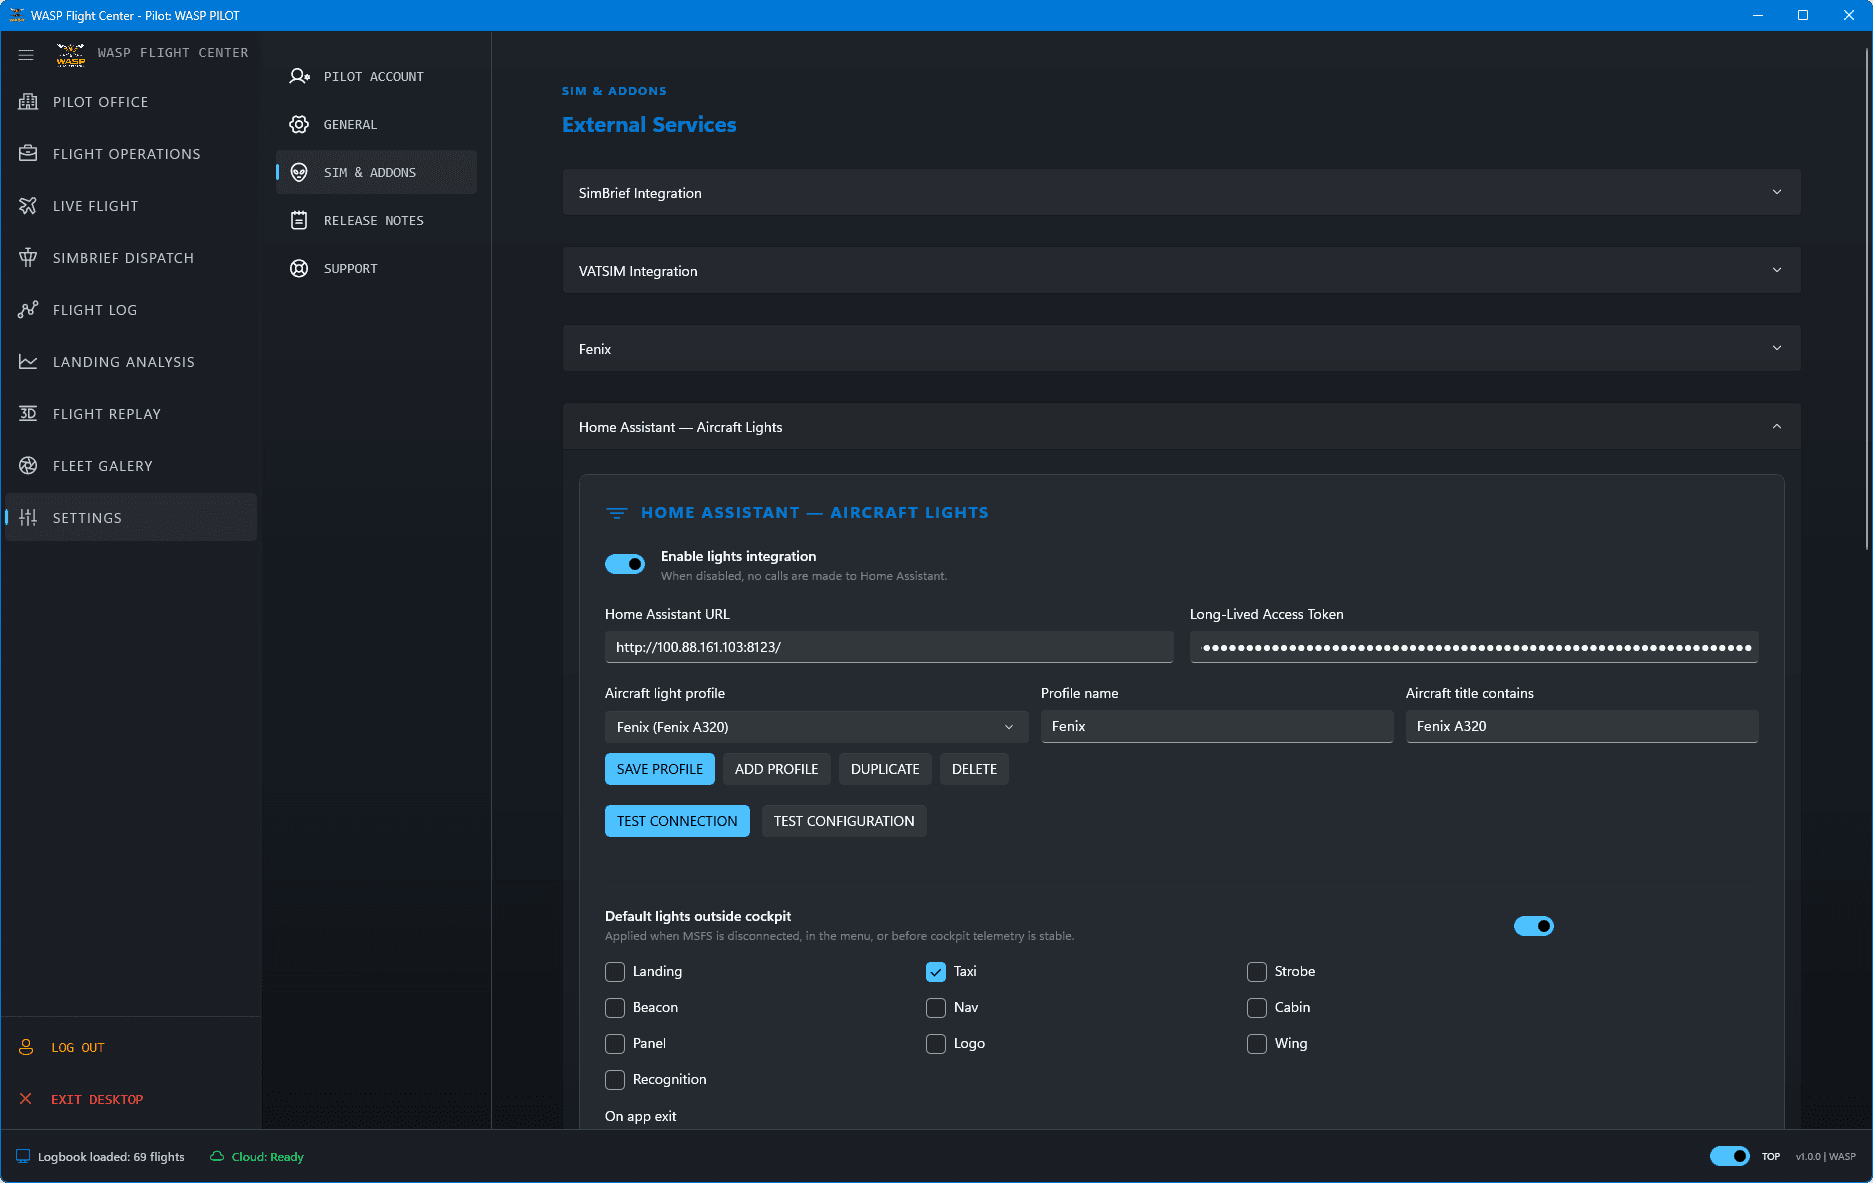Expand the VATSIM Integration section
This screenshot has width=1873, height=1183.
[x=1181, y=270]
